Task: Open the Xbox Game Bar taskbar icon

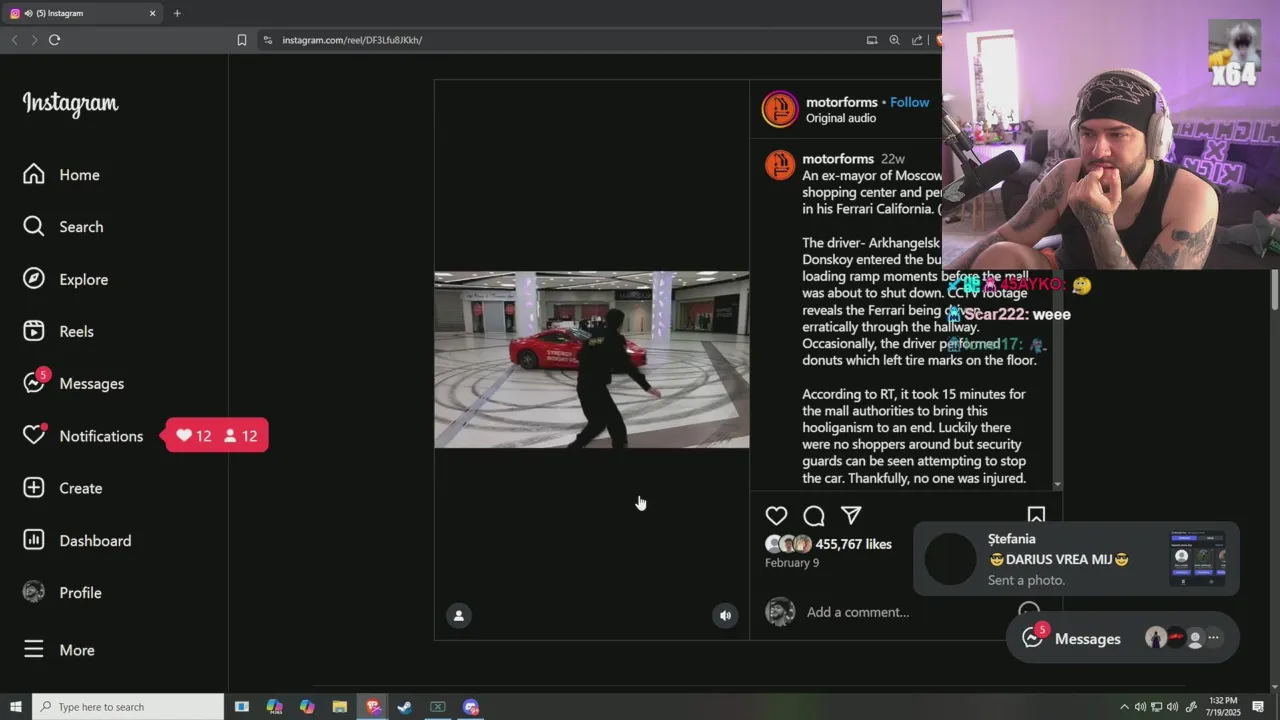Action: (437, 707)
